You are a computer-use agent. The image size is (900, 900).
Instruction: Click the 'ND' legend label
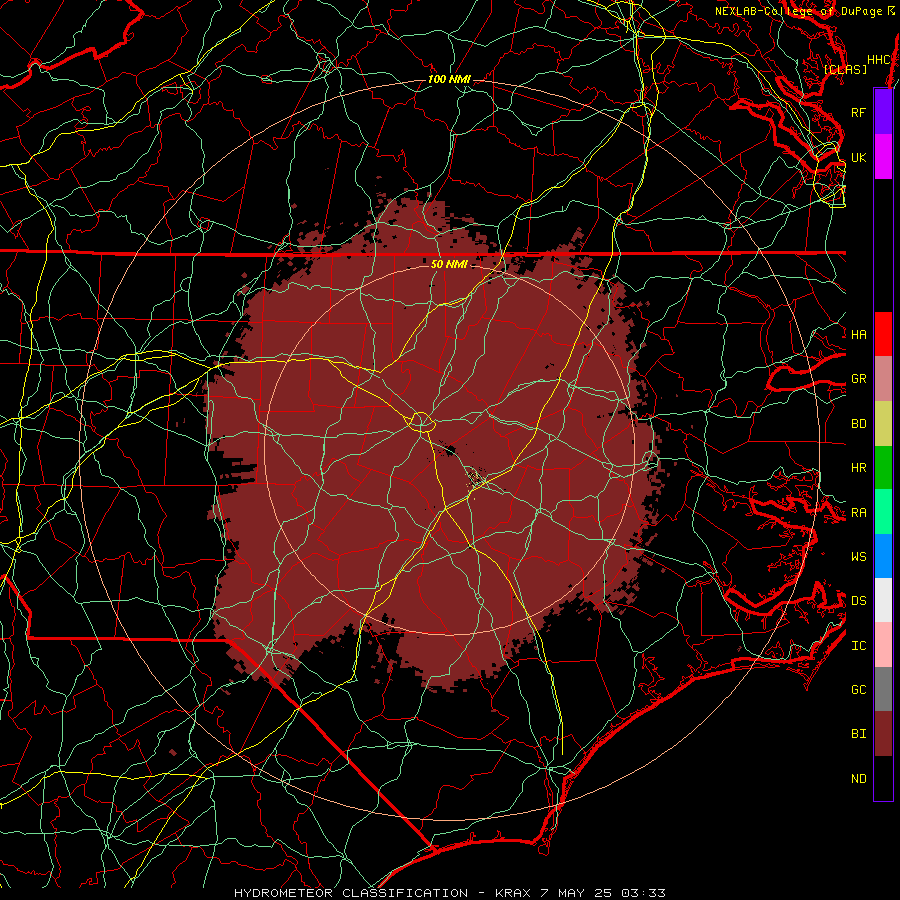pyautogui.click(x=859, y=779)
